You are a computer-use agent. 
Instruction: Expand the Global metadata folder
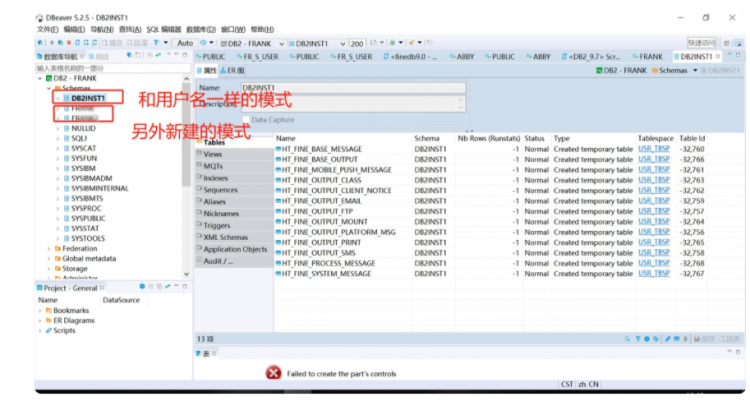click(x=49, y=259)
